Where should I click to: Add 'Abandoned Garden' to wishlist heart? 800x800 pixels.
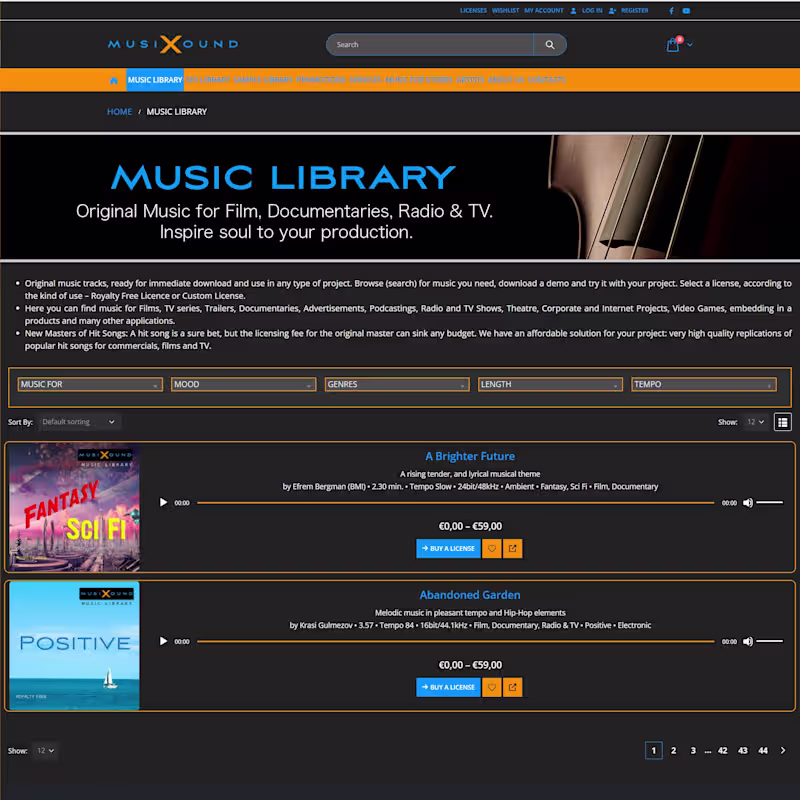click(491, 687)
